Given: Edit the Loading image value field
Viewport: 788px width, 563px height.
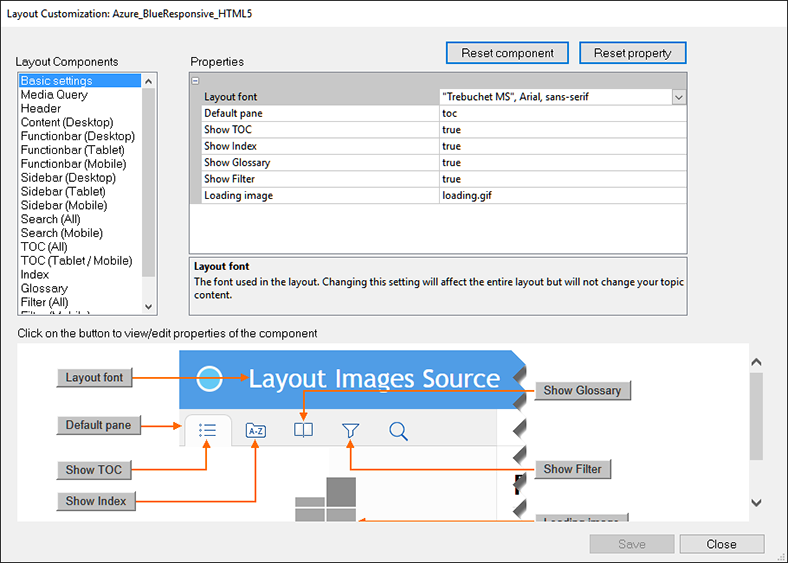Looking at the screenshot, I should (562, 195).
